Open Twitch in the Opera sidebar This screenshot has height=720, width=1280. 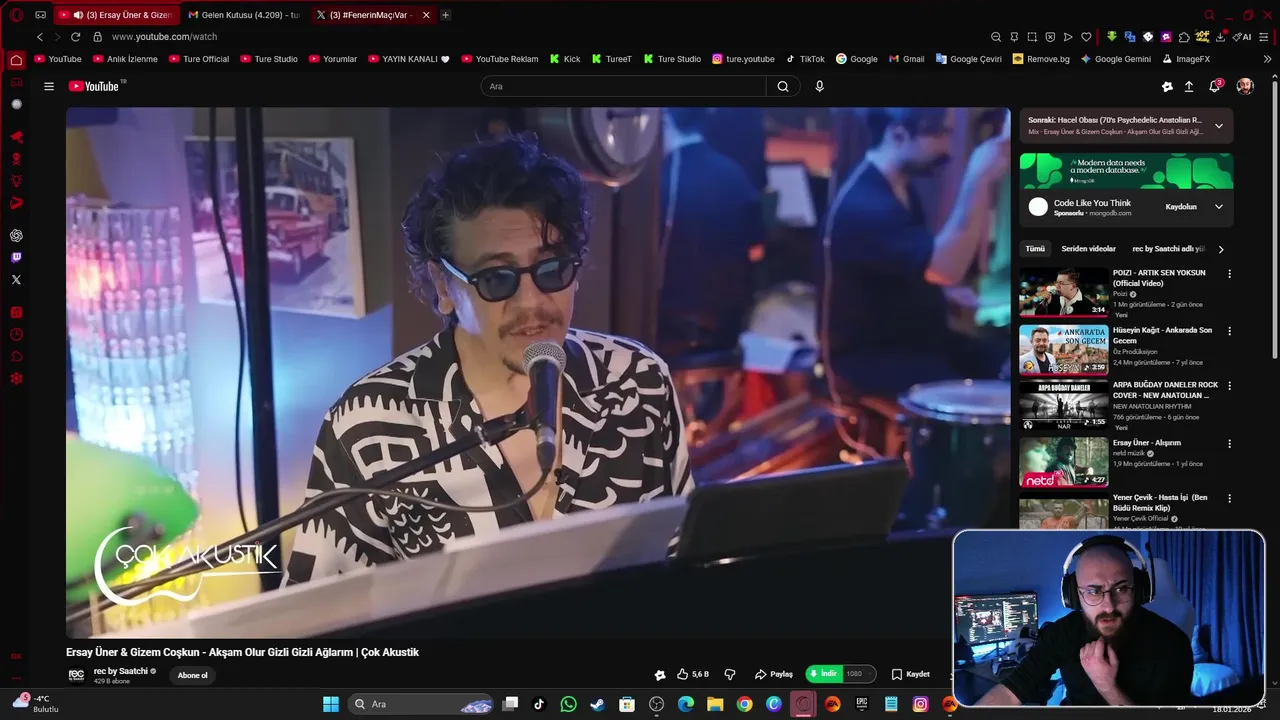pyautogui.click(x=16, y=258)
